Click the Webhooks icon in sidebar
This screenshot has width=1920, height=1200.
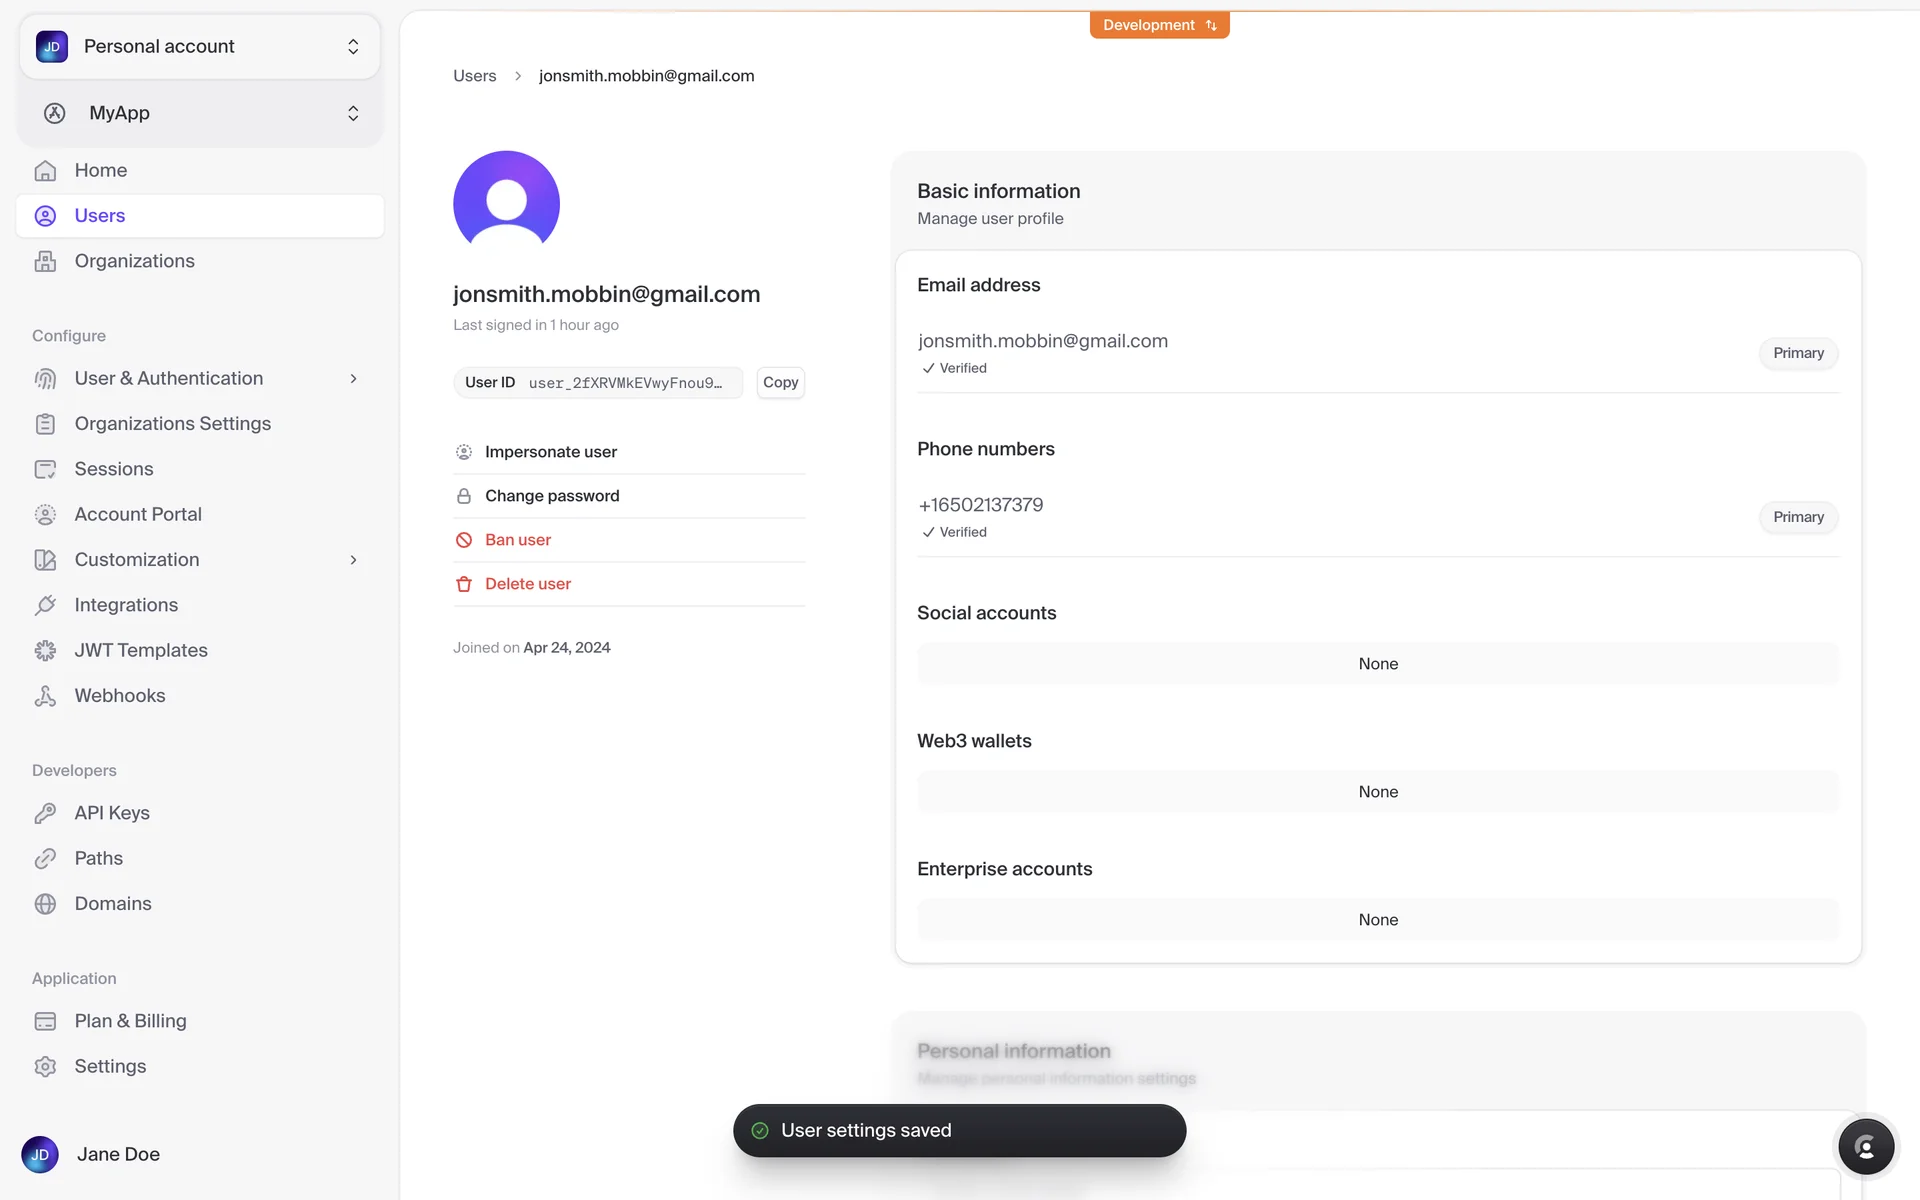[x=45, y=696]
